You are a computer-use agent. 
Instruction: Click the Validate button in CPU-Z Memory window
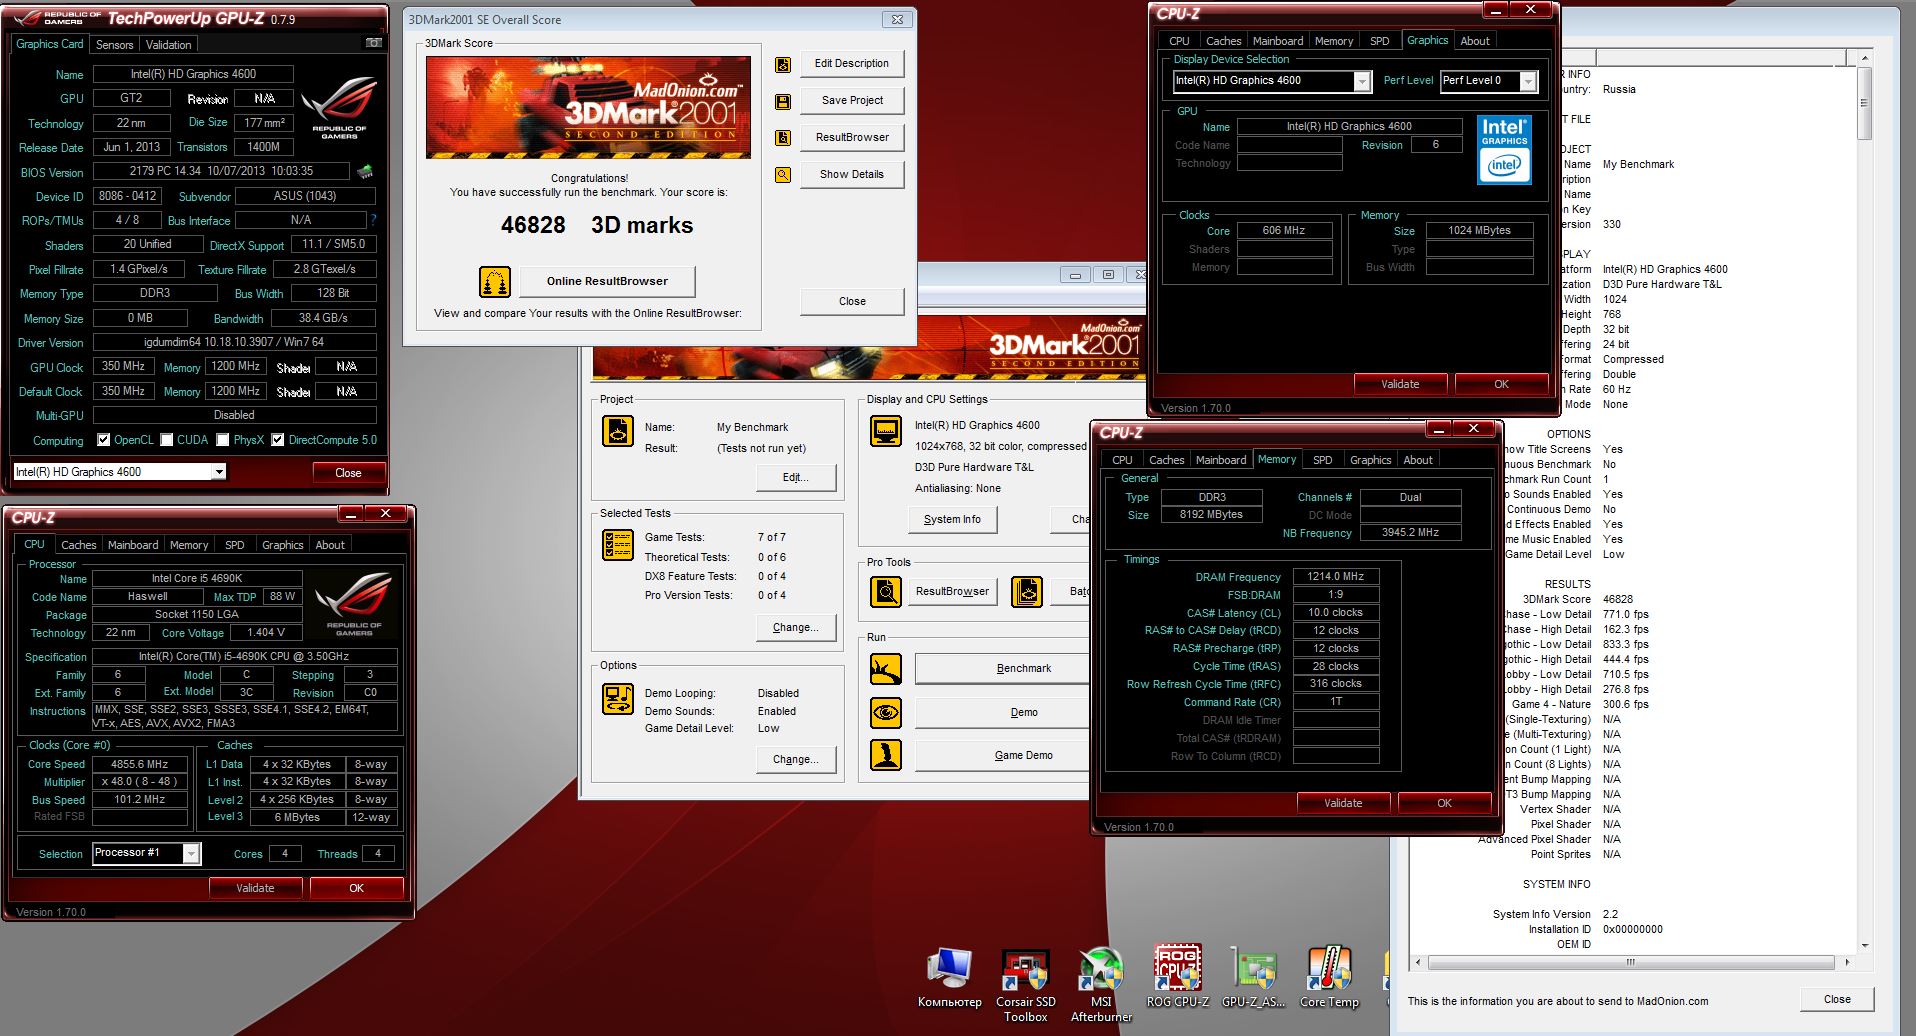pos(1343,803)
